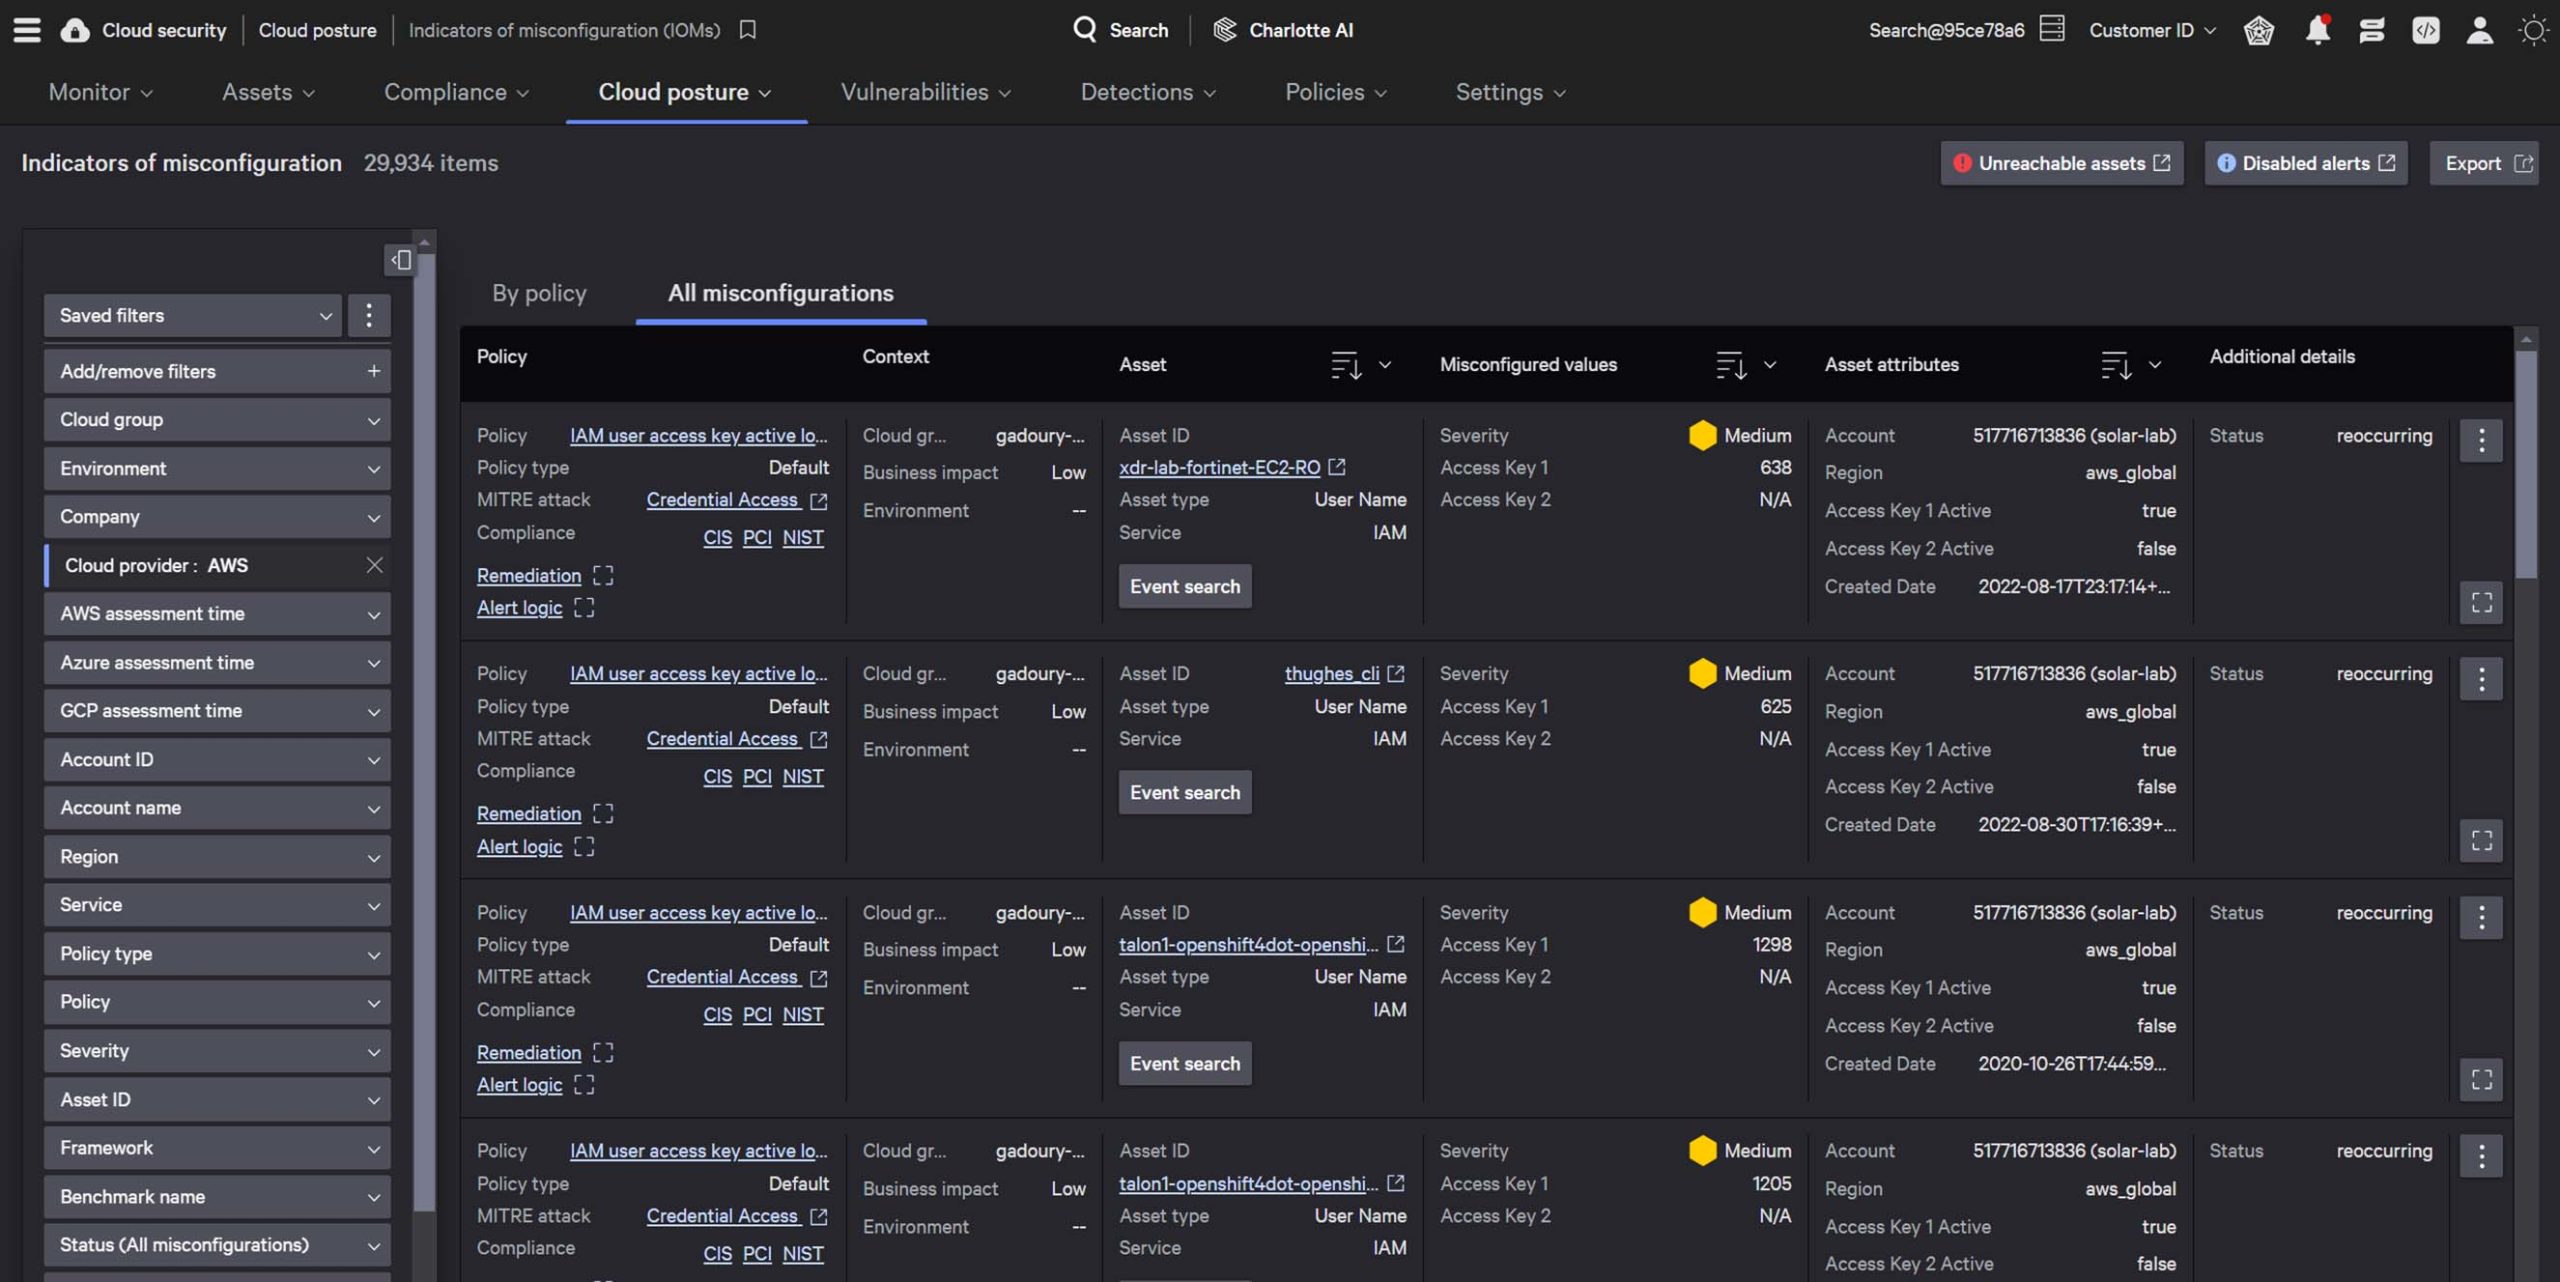Expand the Policy type filter
The width and height of the screenshot is (2560, 1282).
point(217,954)
